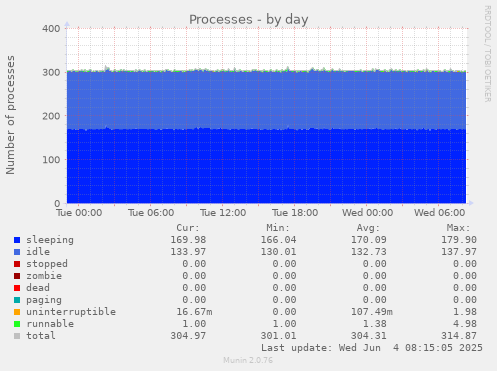This screenshot has height=371, width=497.
Task: Click idle average value 132.73
Action: [369, 252]
